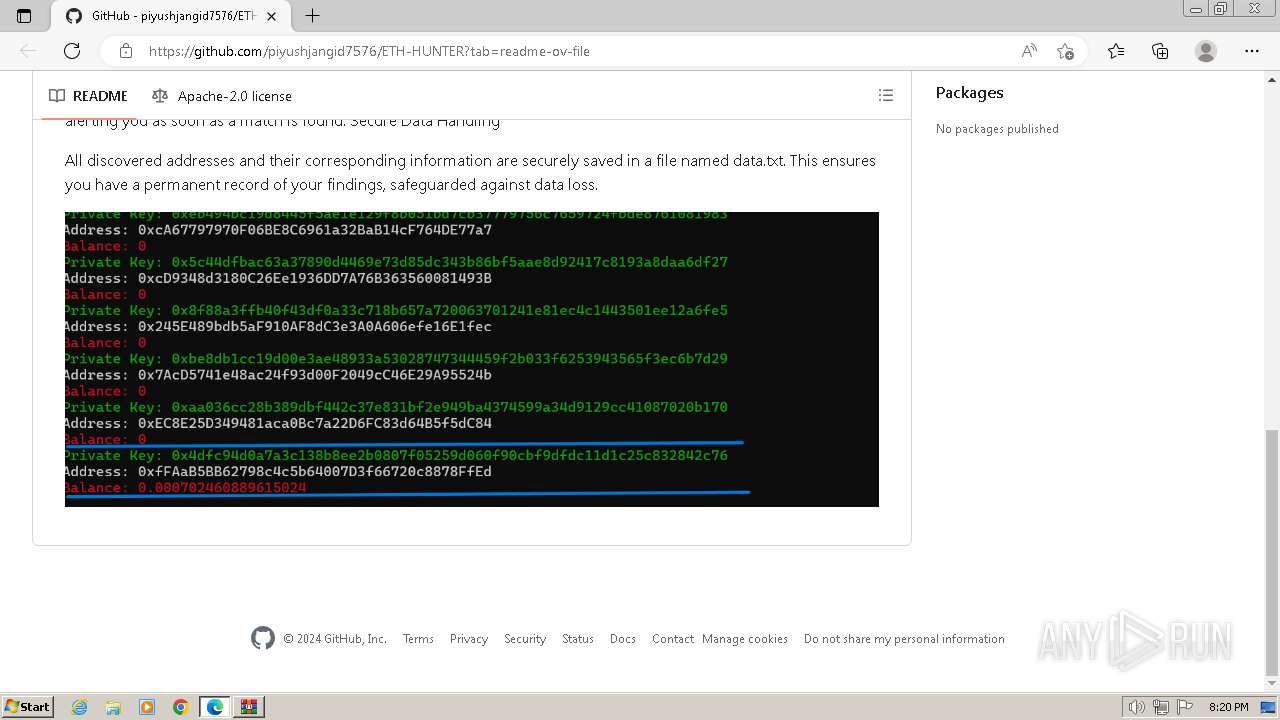Open the Status footer link
The height and width of the screenshot is (720, 1280).
578,639
